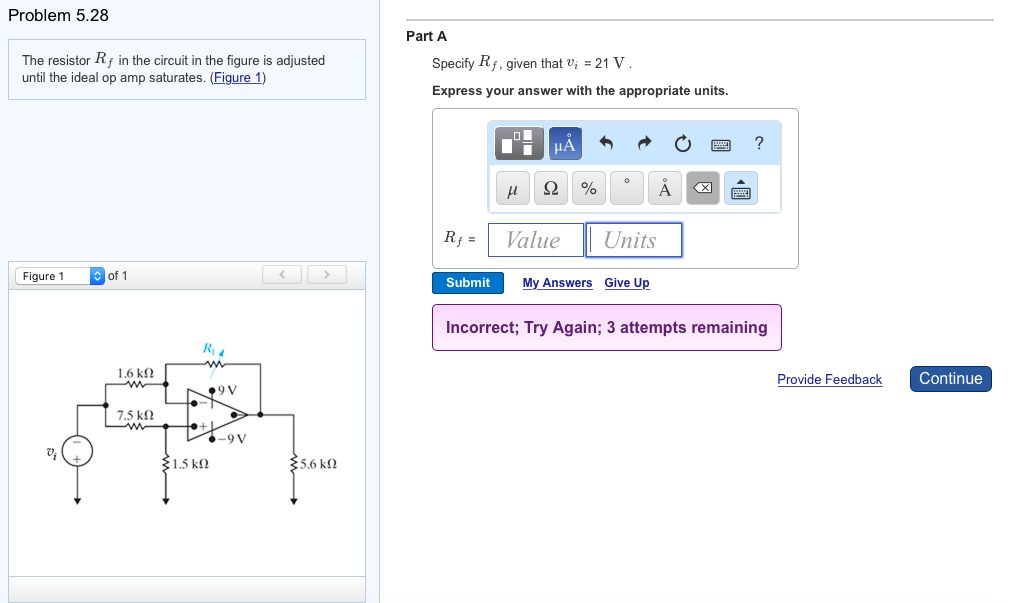The image size is (1013, 603).
Task: Reset the answer with circular arrow icon
Action: [x=682, y=143]
